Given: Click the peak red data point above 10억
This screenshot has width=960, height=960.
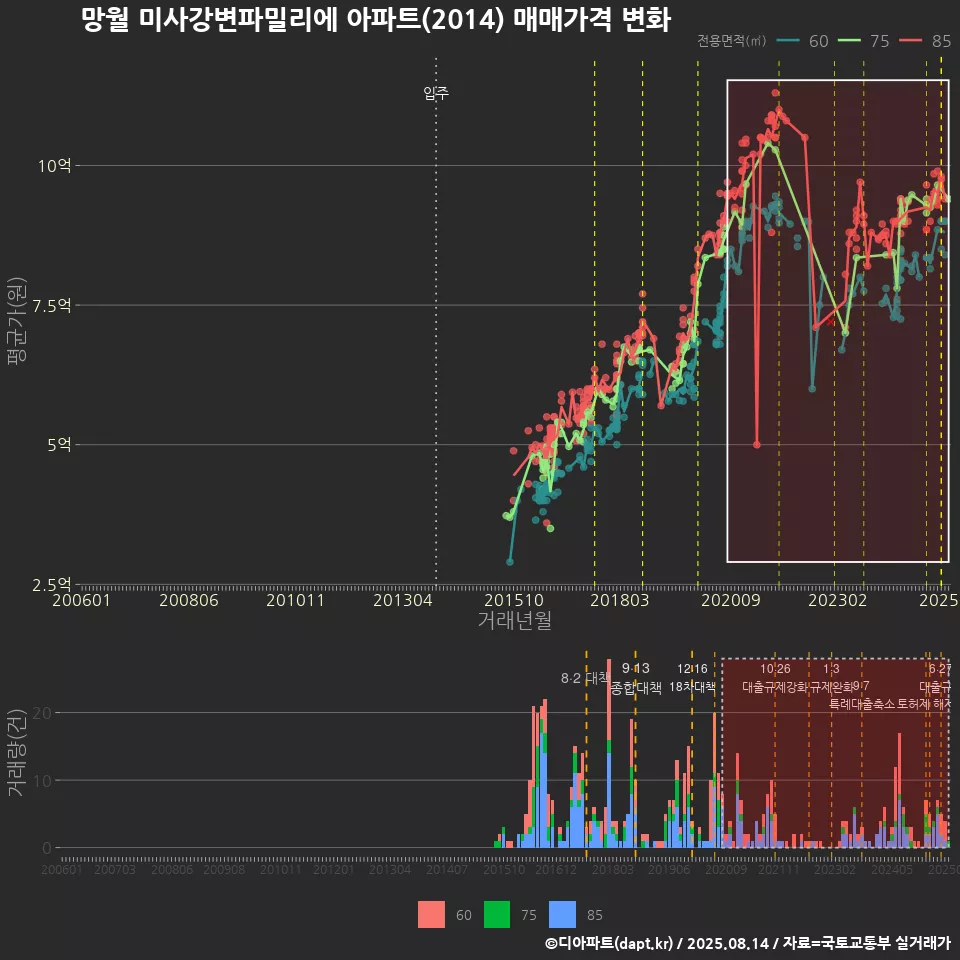Looking at the screenshot, I should [775, 93].
